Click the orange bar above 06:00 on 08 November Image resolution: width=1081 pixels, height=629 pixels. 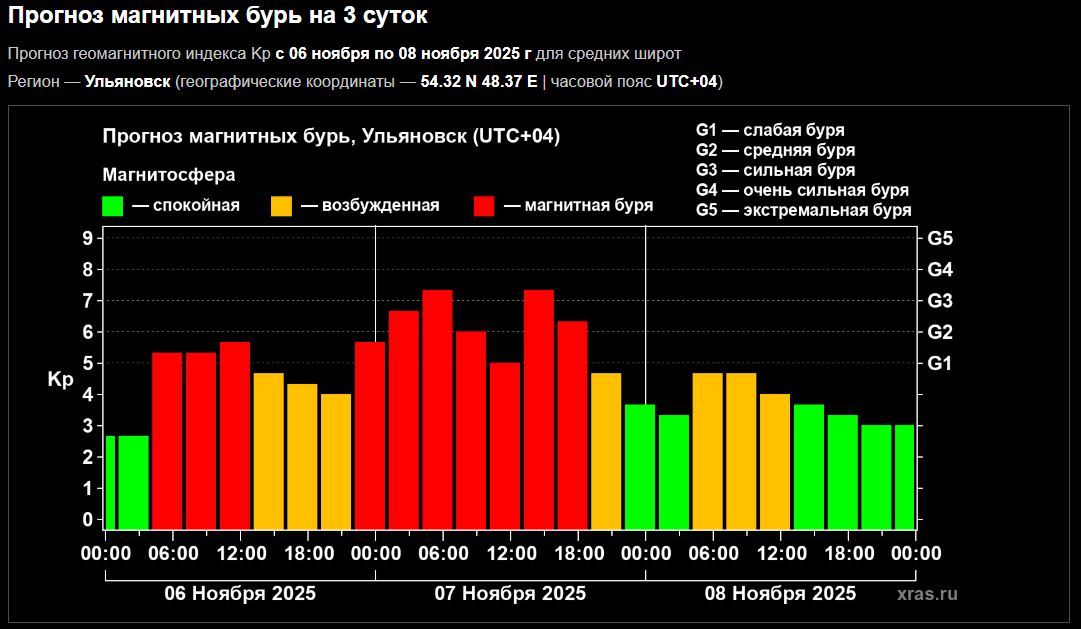point(707,450)
